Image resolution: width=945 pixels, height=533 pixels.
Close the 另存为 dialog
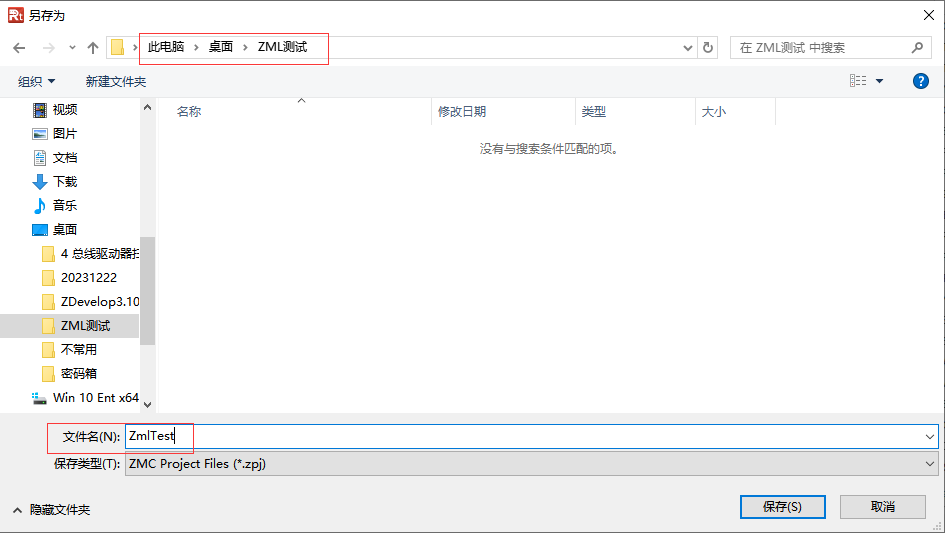929,15
